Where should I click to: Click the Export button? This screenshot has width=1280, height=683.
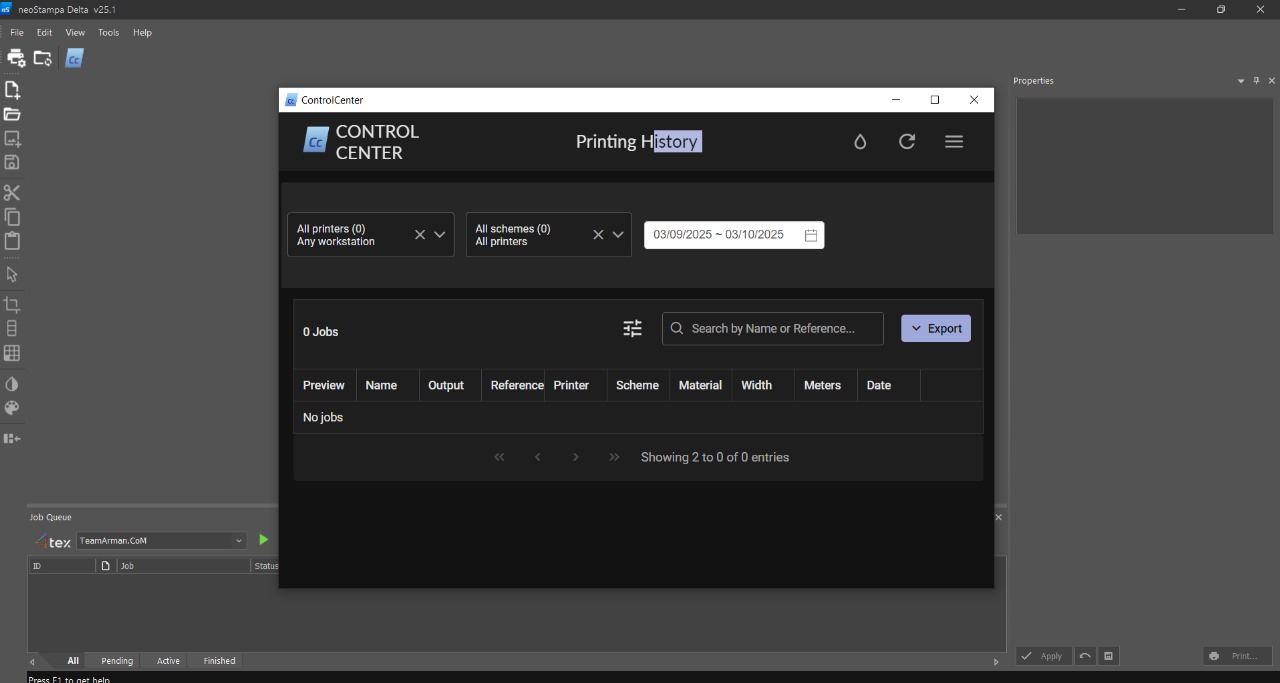pos(936,328)
